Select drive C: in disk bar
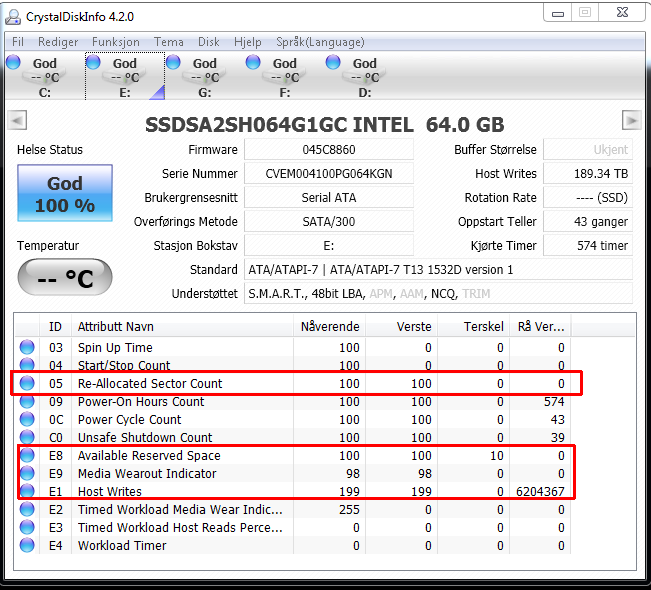Image resolution: width=651 pixels, height=590 pixels. [x=45, y=76]
